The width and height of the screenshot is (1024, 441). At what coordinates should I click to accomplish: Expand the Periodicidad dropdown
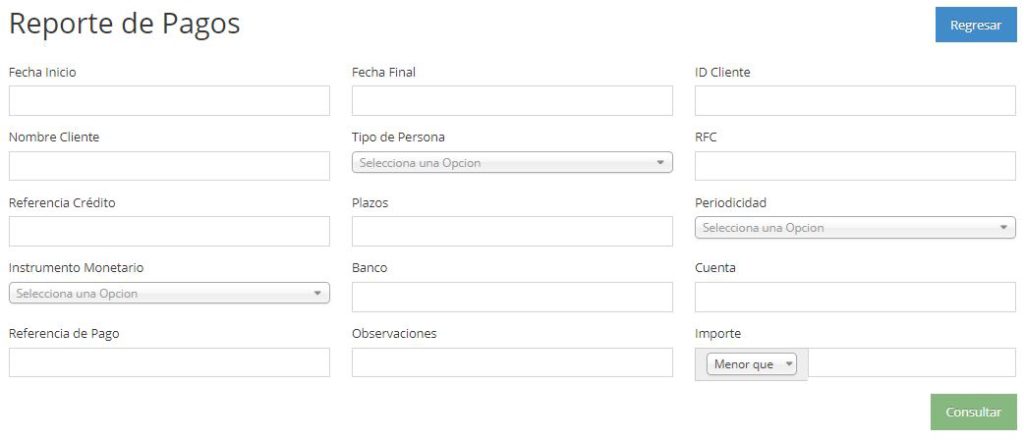click(855, 228)
